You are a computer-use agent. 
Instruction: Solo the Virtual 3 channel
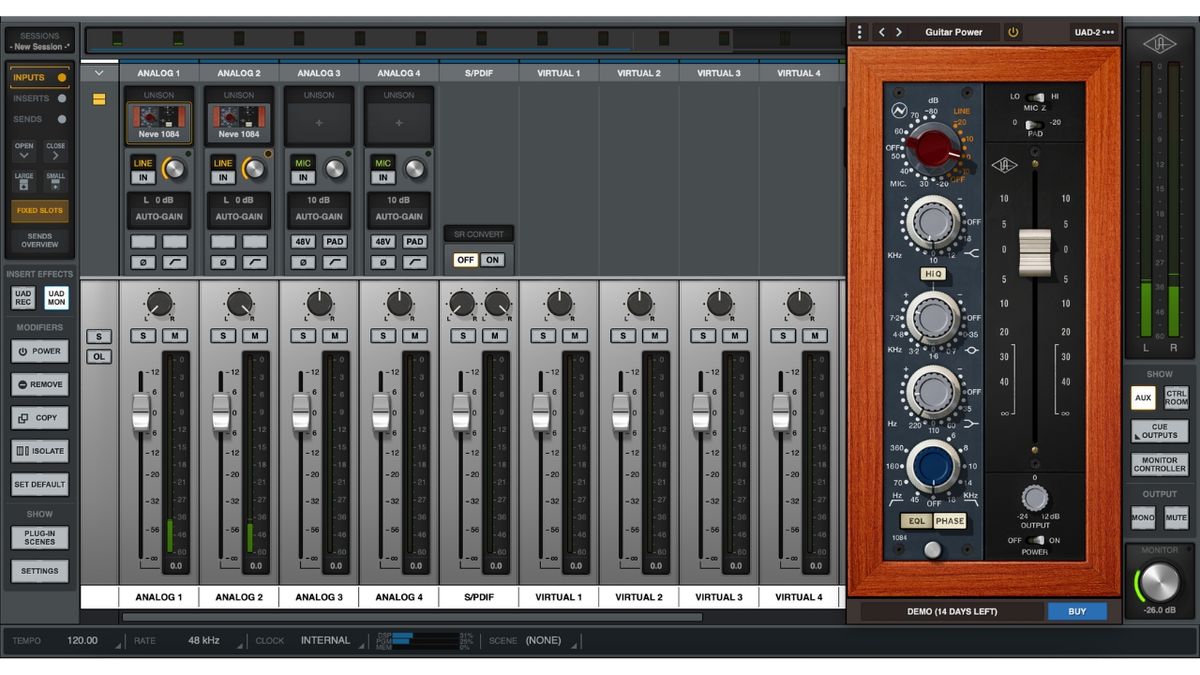click(x=703, y=336)
